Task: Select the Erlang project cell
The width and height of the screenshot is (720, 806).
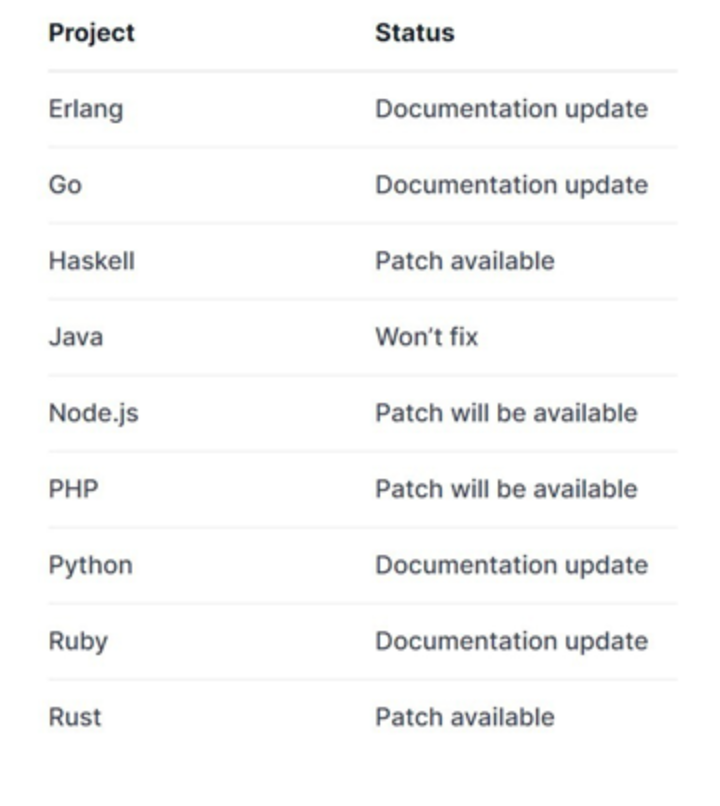Action: pos(86,109)
